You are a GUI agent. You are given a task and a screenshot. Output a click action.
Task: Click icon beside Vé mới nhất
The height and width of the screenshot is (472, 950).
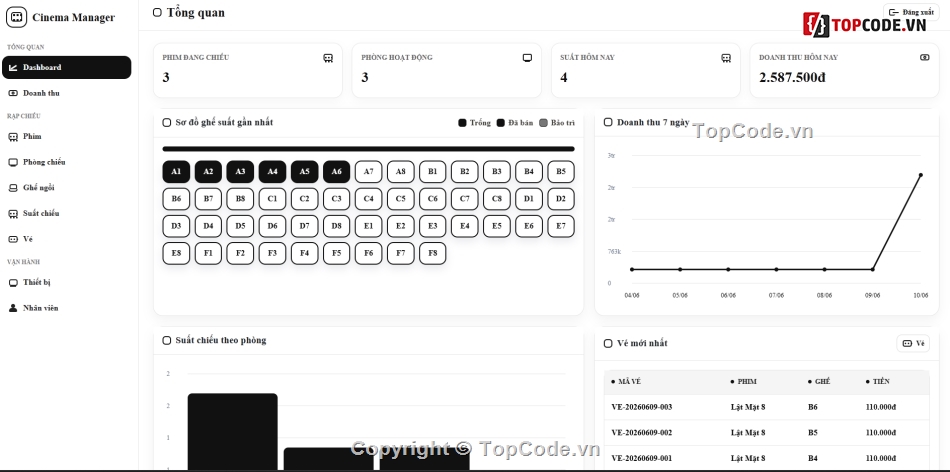click(608, 344)
